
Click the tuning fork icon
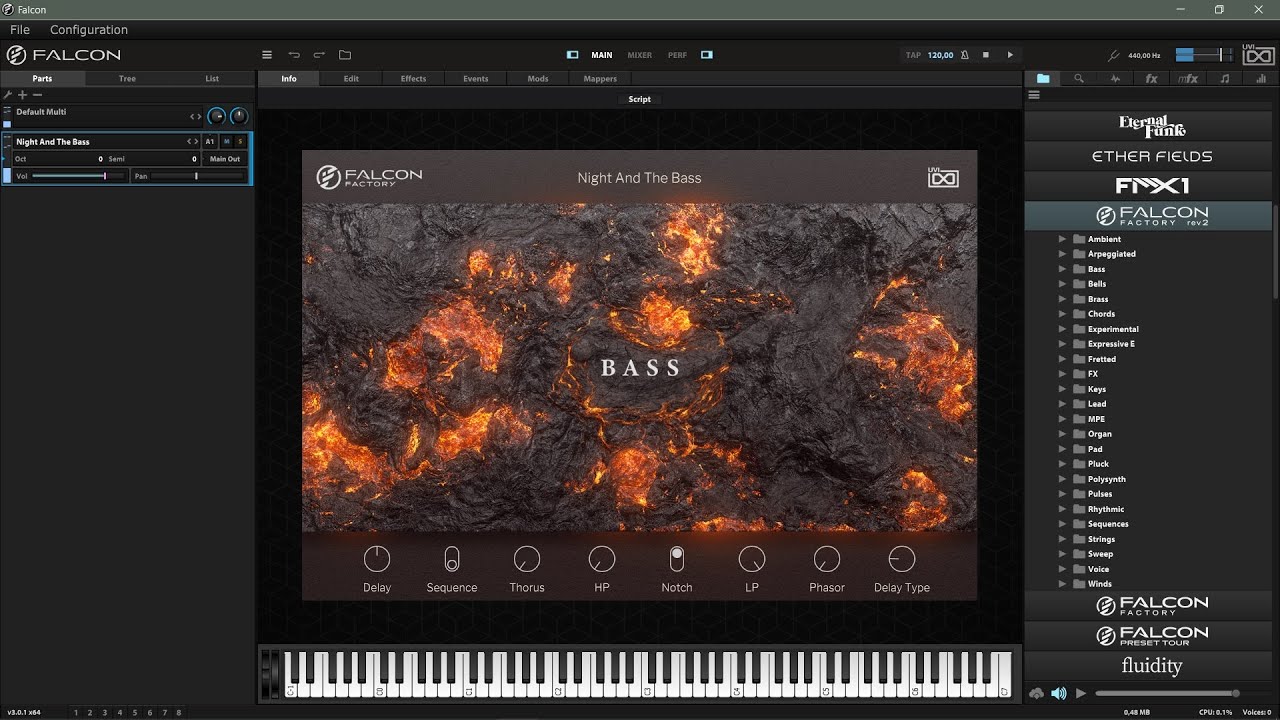1114,55
